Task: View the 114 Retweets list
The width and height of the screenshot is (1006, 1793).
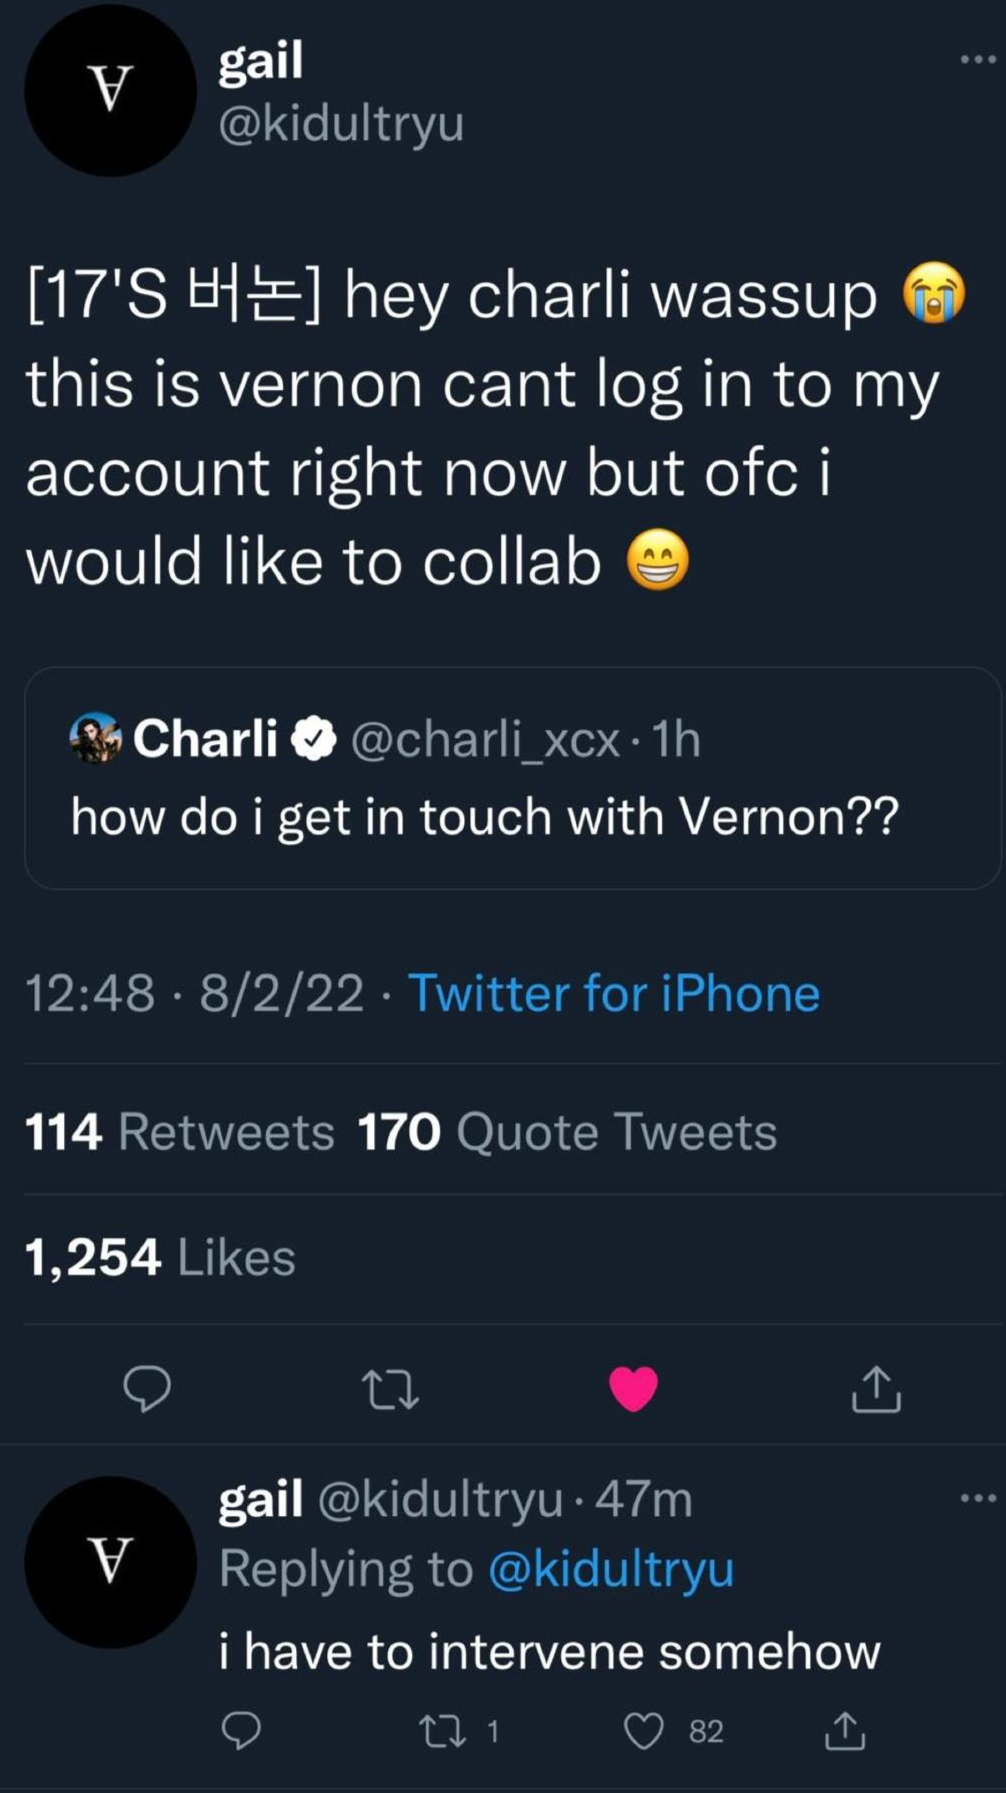Action: tap(180, 1132)
